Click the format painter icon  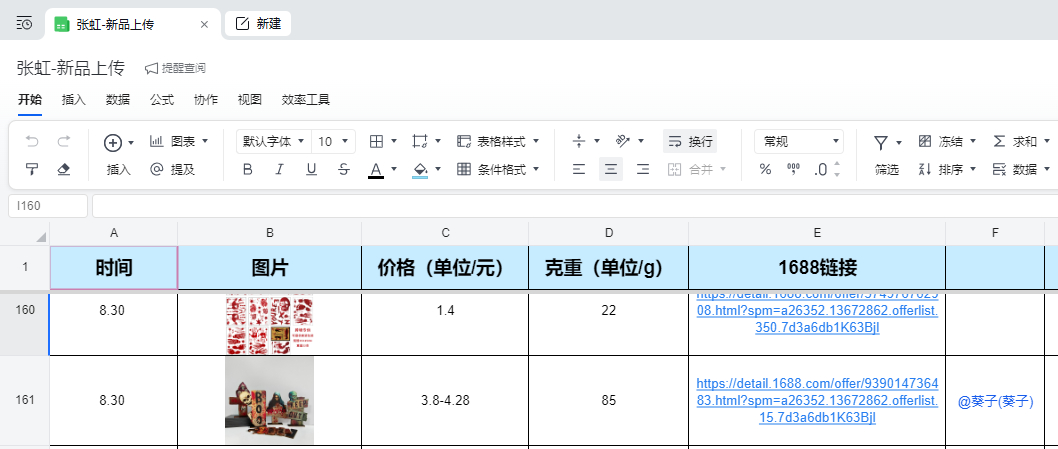click(32, 169)
